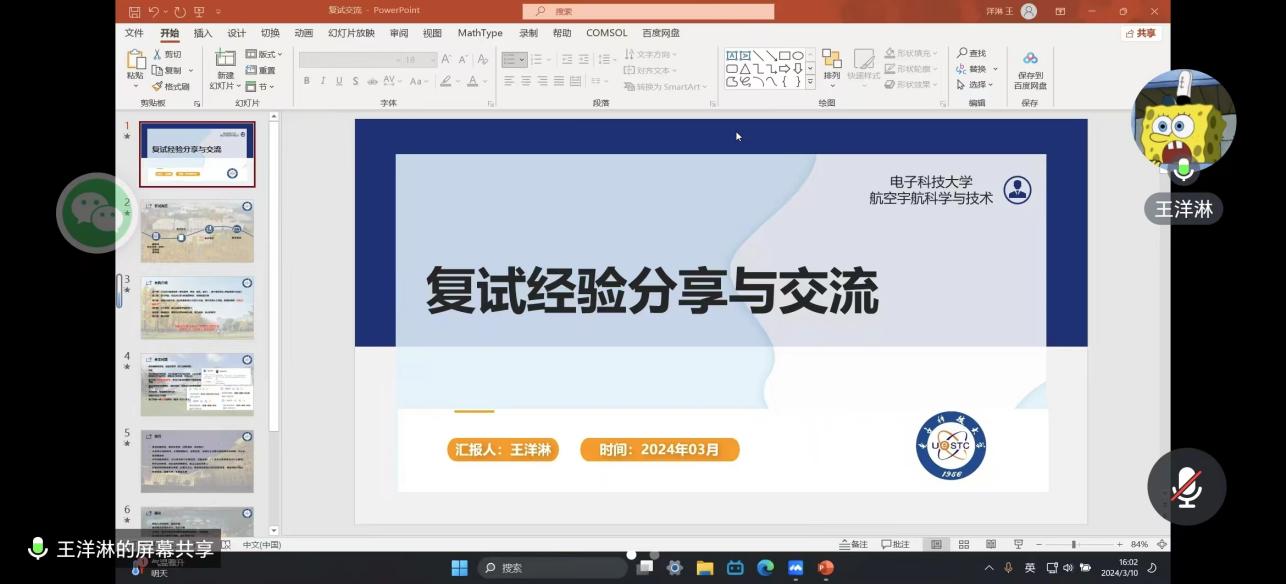1286x584 pixels.
Task: Toggle the Comments (批注) pane
Action: coord(895,544)
